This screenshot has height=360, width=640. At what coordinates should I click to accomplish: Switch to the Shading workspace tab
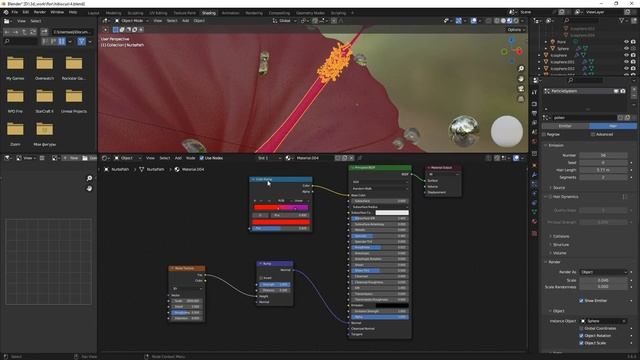point(209,13)
